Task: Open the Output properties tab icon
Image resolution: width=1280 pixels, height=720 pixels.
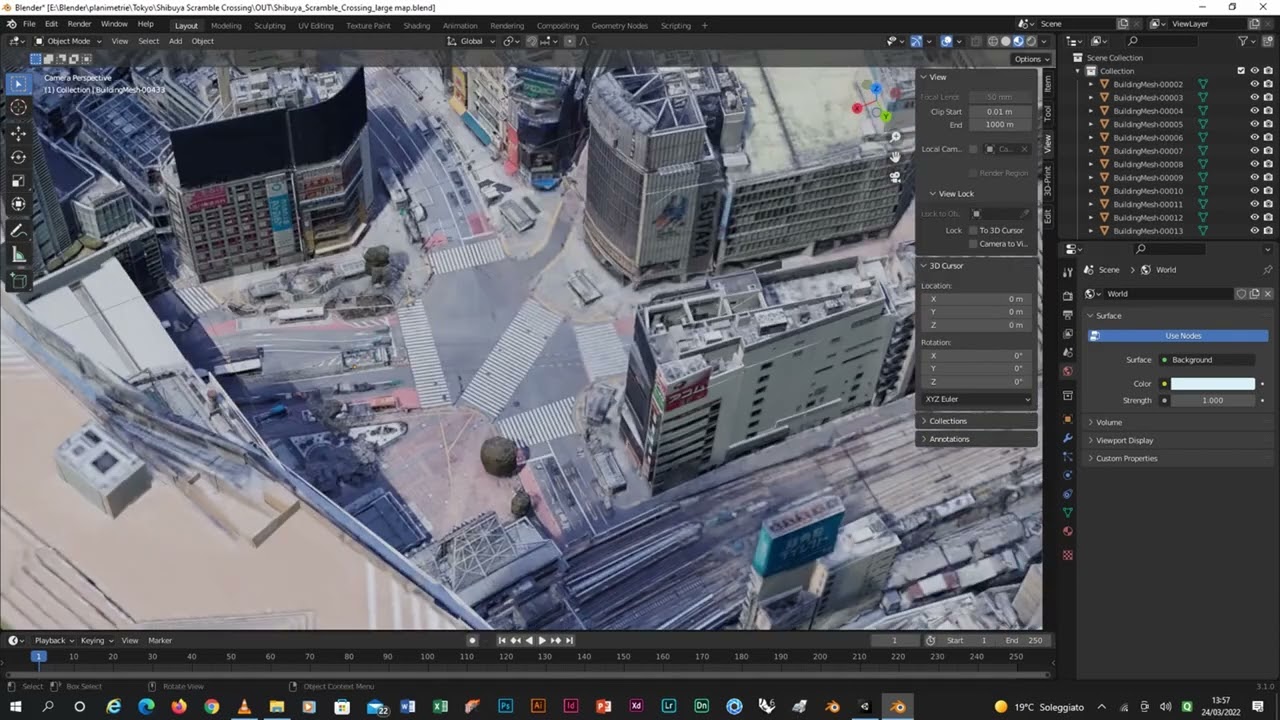Action: point(1068,315)
